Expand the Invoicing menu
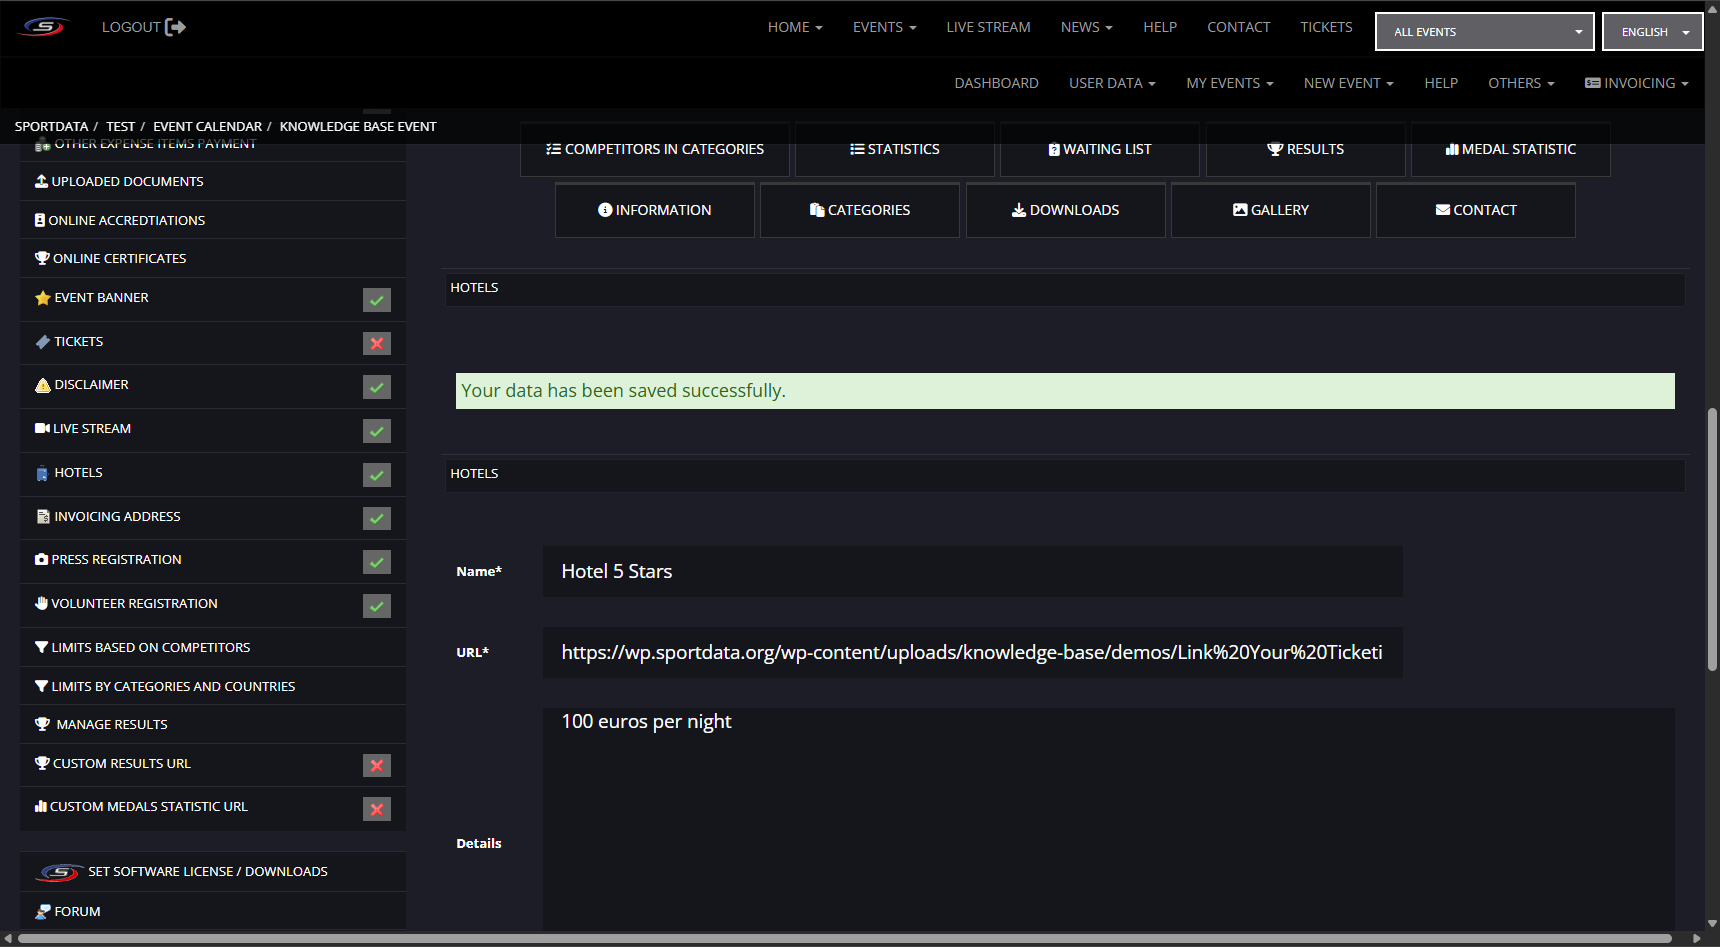The height and width of the screenshot is (947, 1720). (1636, 83)
